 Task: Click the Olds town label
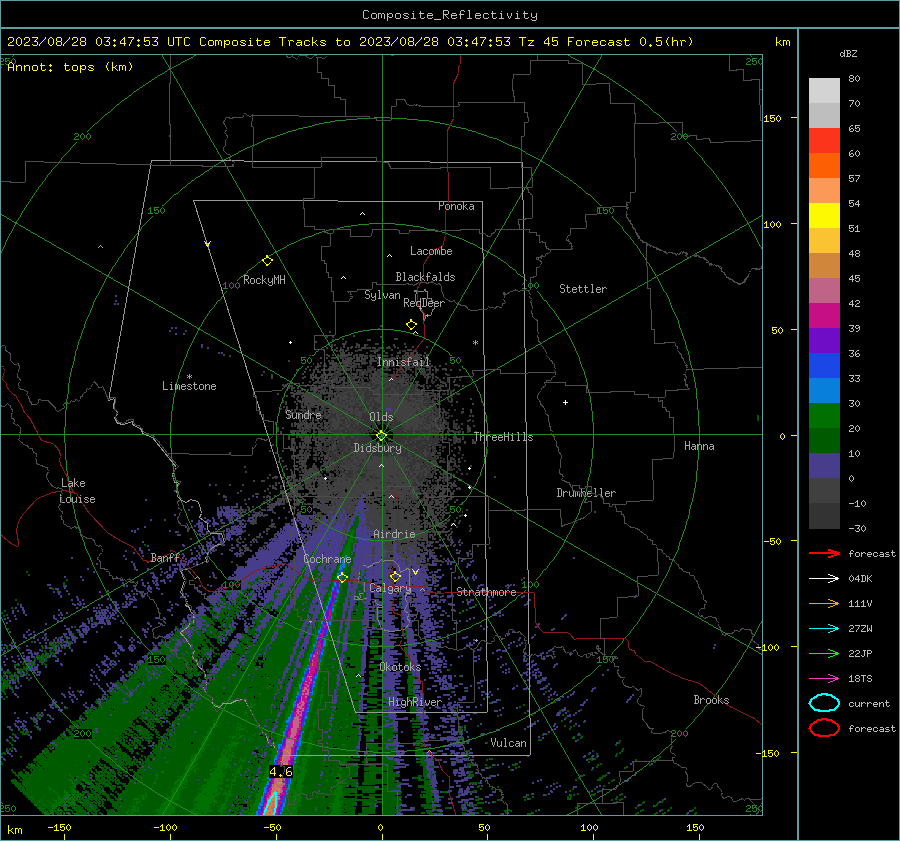click(381, 417)
